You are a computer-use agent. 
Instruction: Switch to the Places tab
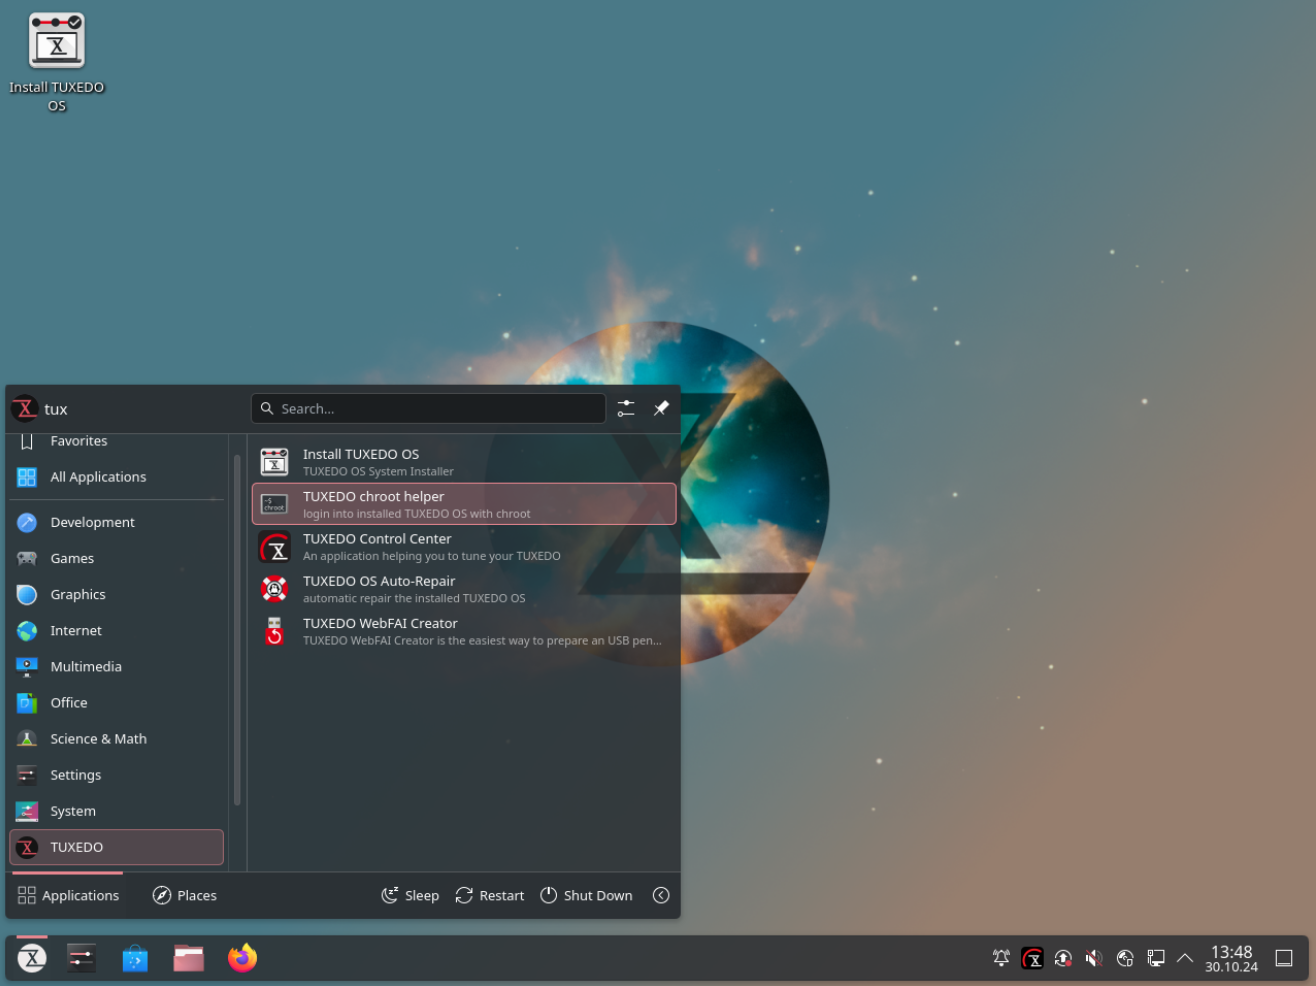(x=185, y=895)
